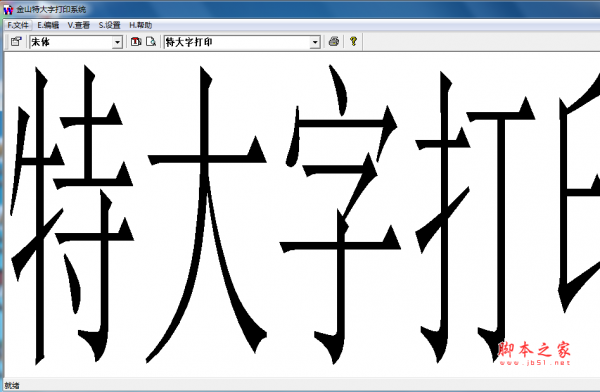This screenshot has height=392, width=600.
Task: Expand the font dropdown arrow
Action: click(x=117, y=42)
